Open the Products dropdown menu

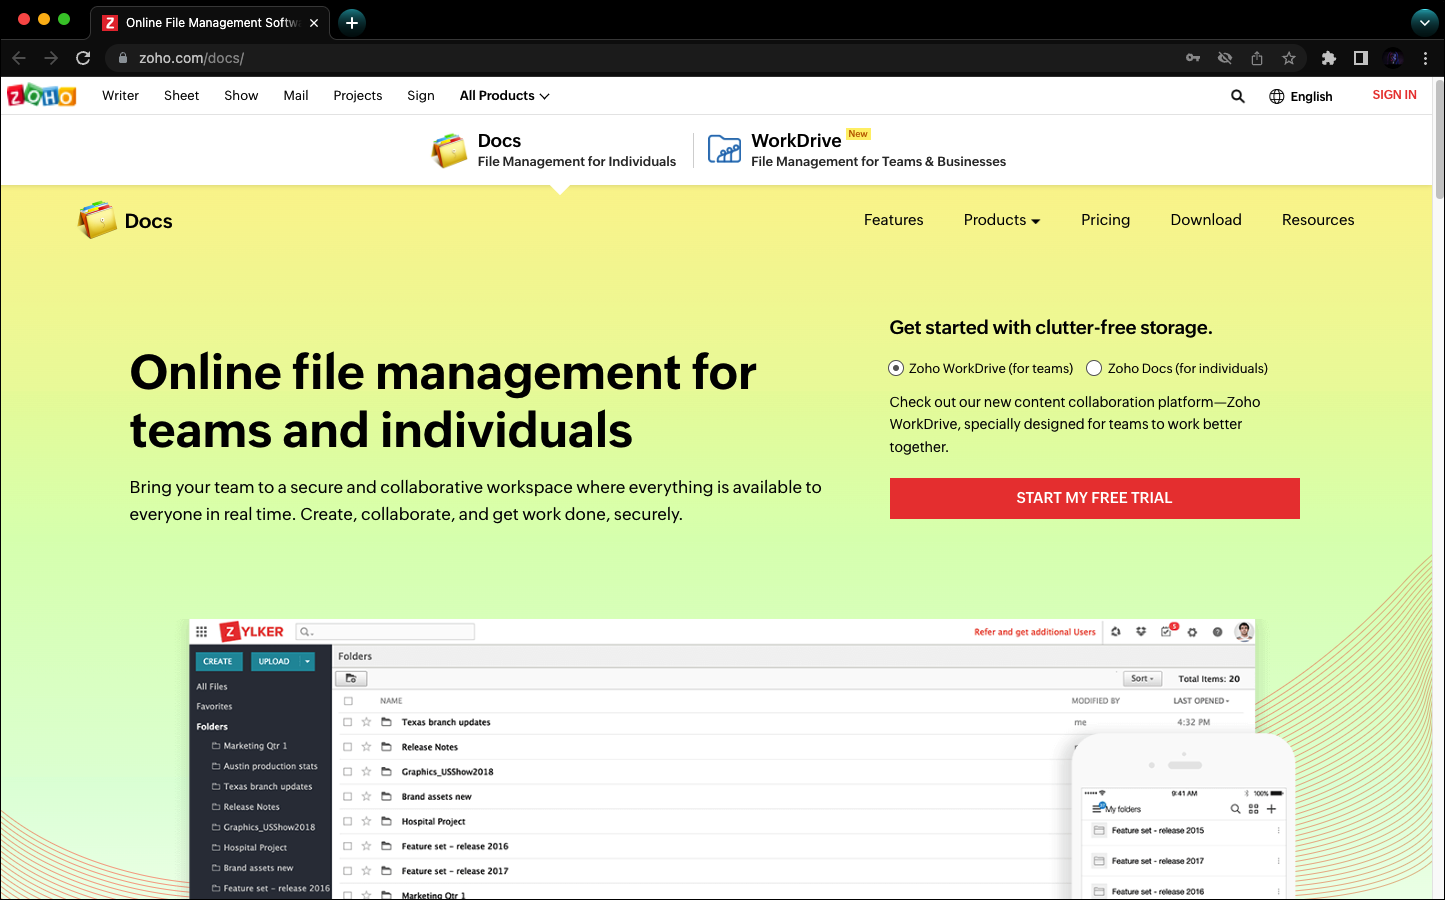(1001, 220)
